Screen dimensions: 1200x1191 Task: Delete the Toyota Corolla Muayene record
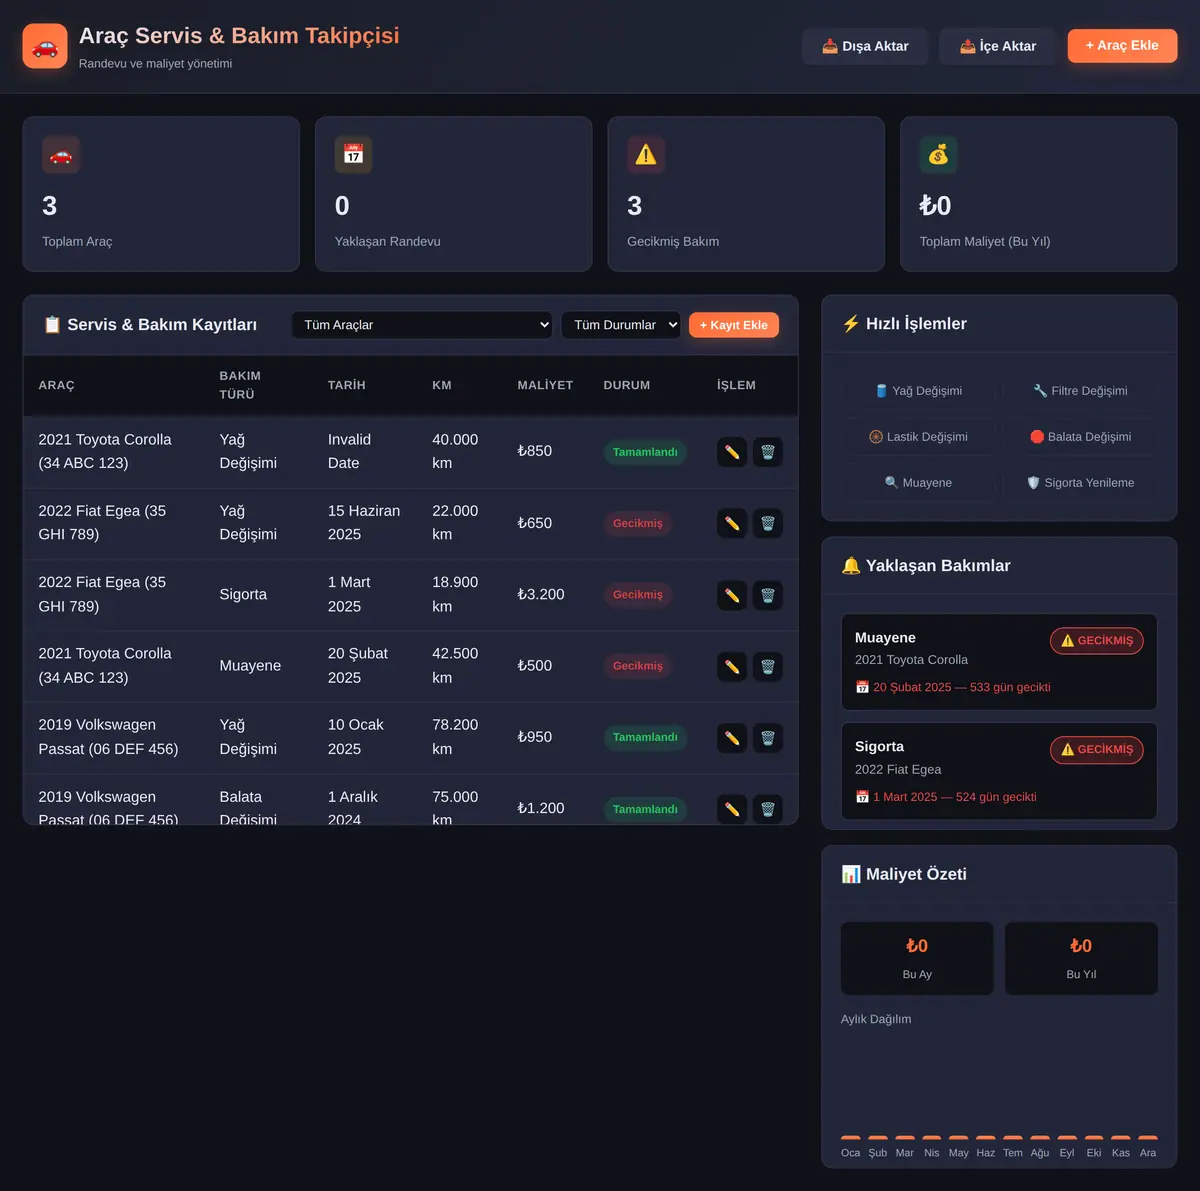pos(768,666)
